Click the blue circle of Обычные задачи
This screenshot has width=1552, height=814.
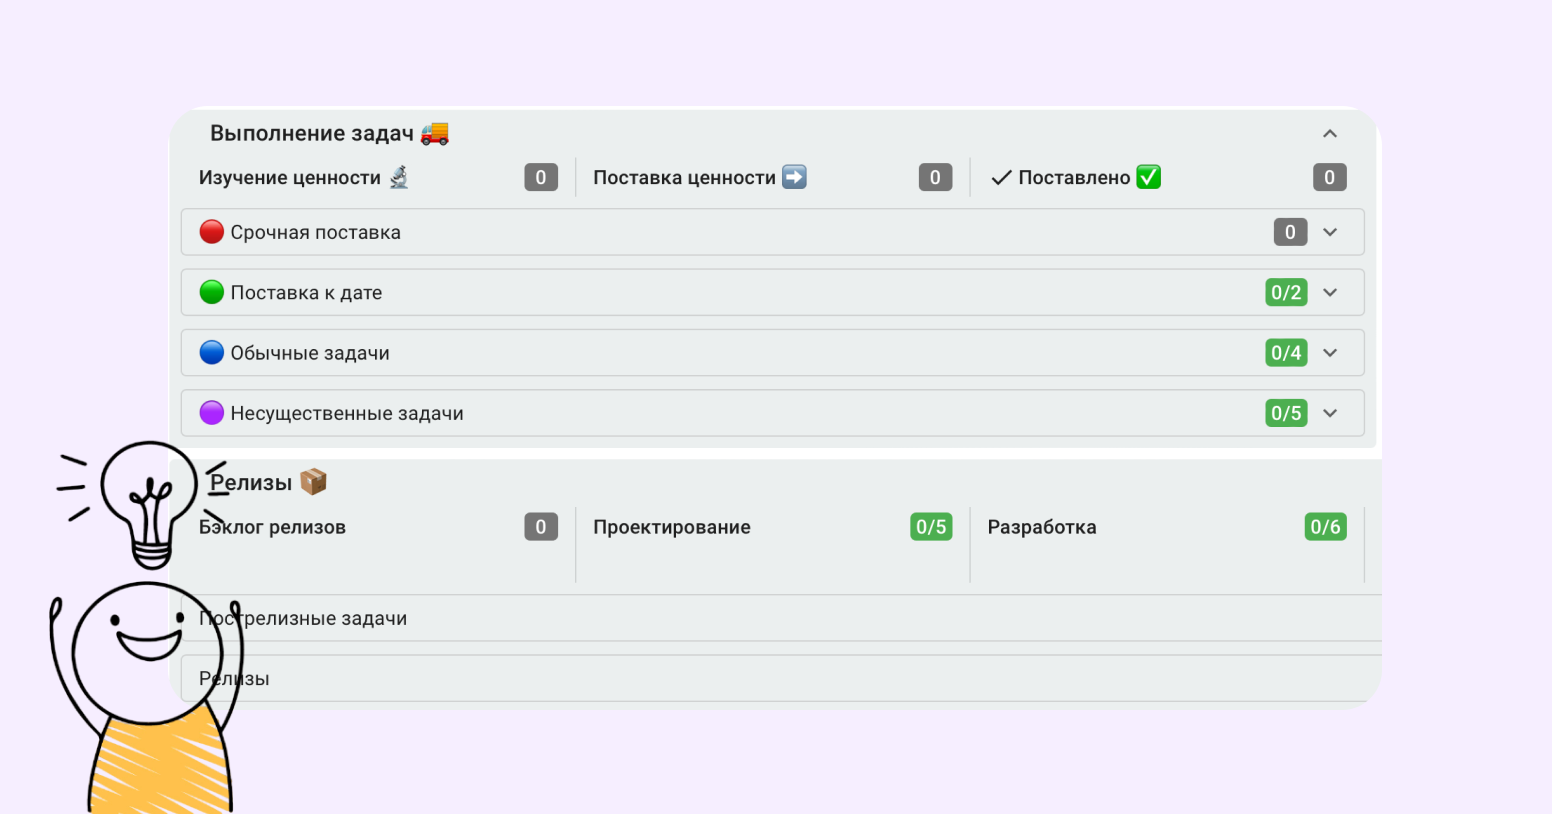(x=212, y=353)
